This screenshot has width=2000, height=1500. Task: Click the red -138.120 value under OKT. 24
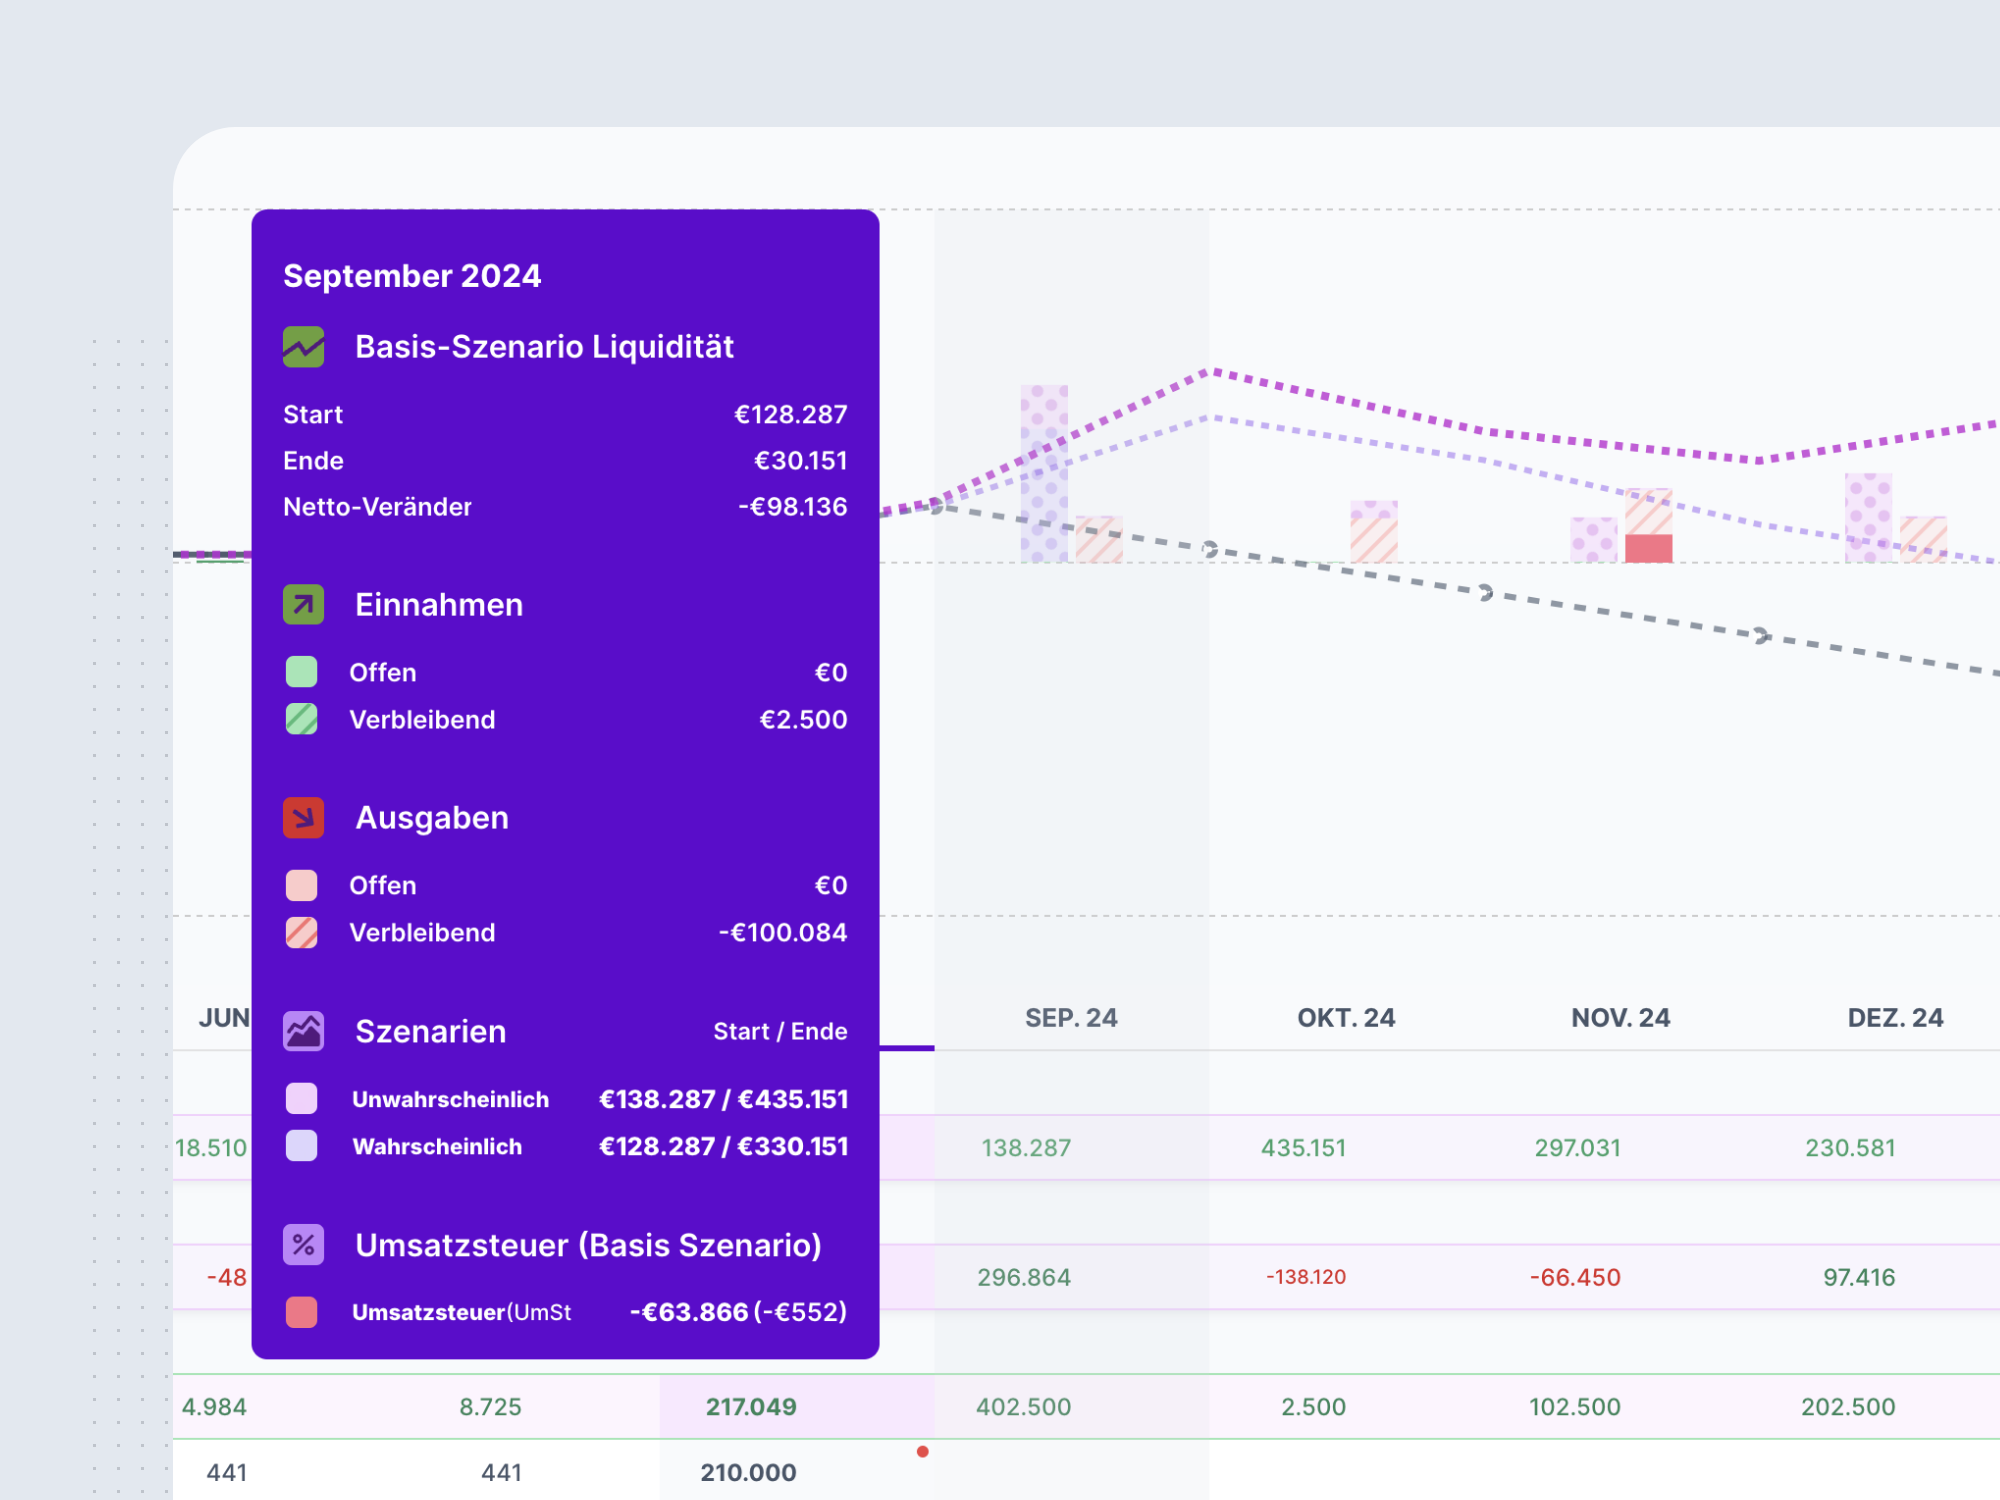(x=1304, y=1277)
